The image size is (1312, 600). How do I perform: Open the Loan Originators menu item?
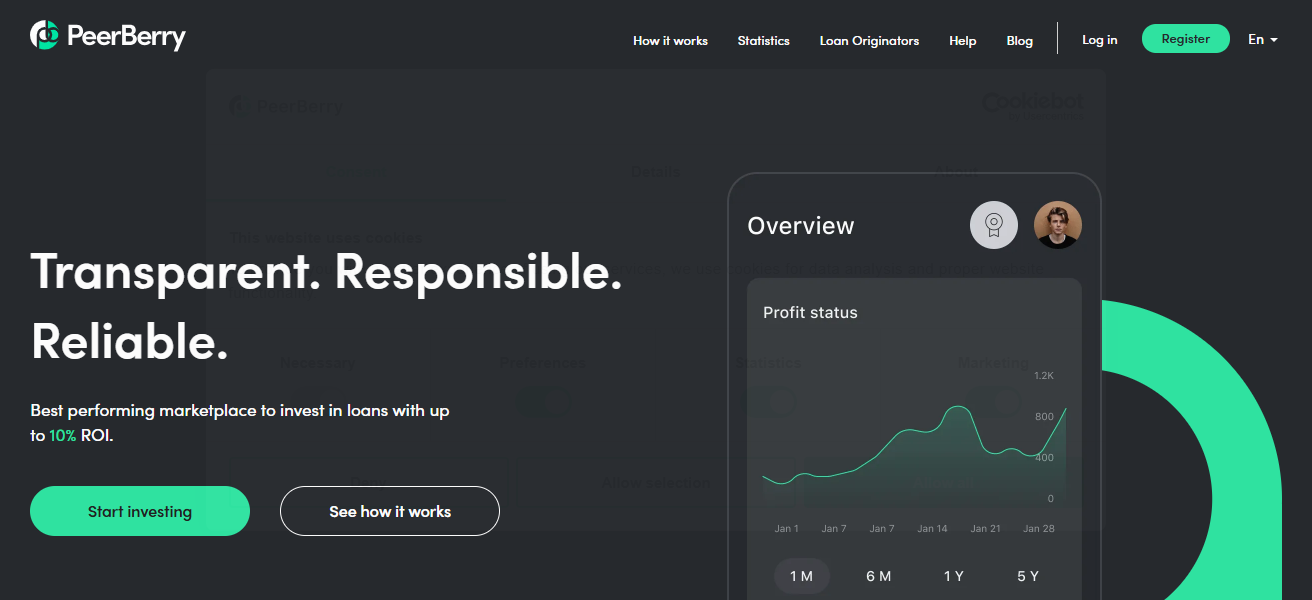pyautogui.click(x=869, y=41)
